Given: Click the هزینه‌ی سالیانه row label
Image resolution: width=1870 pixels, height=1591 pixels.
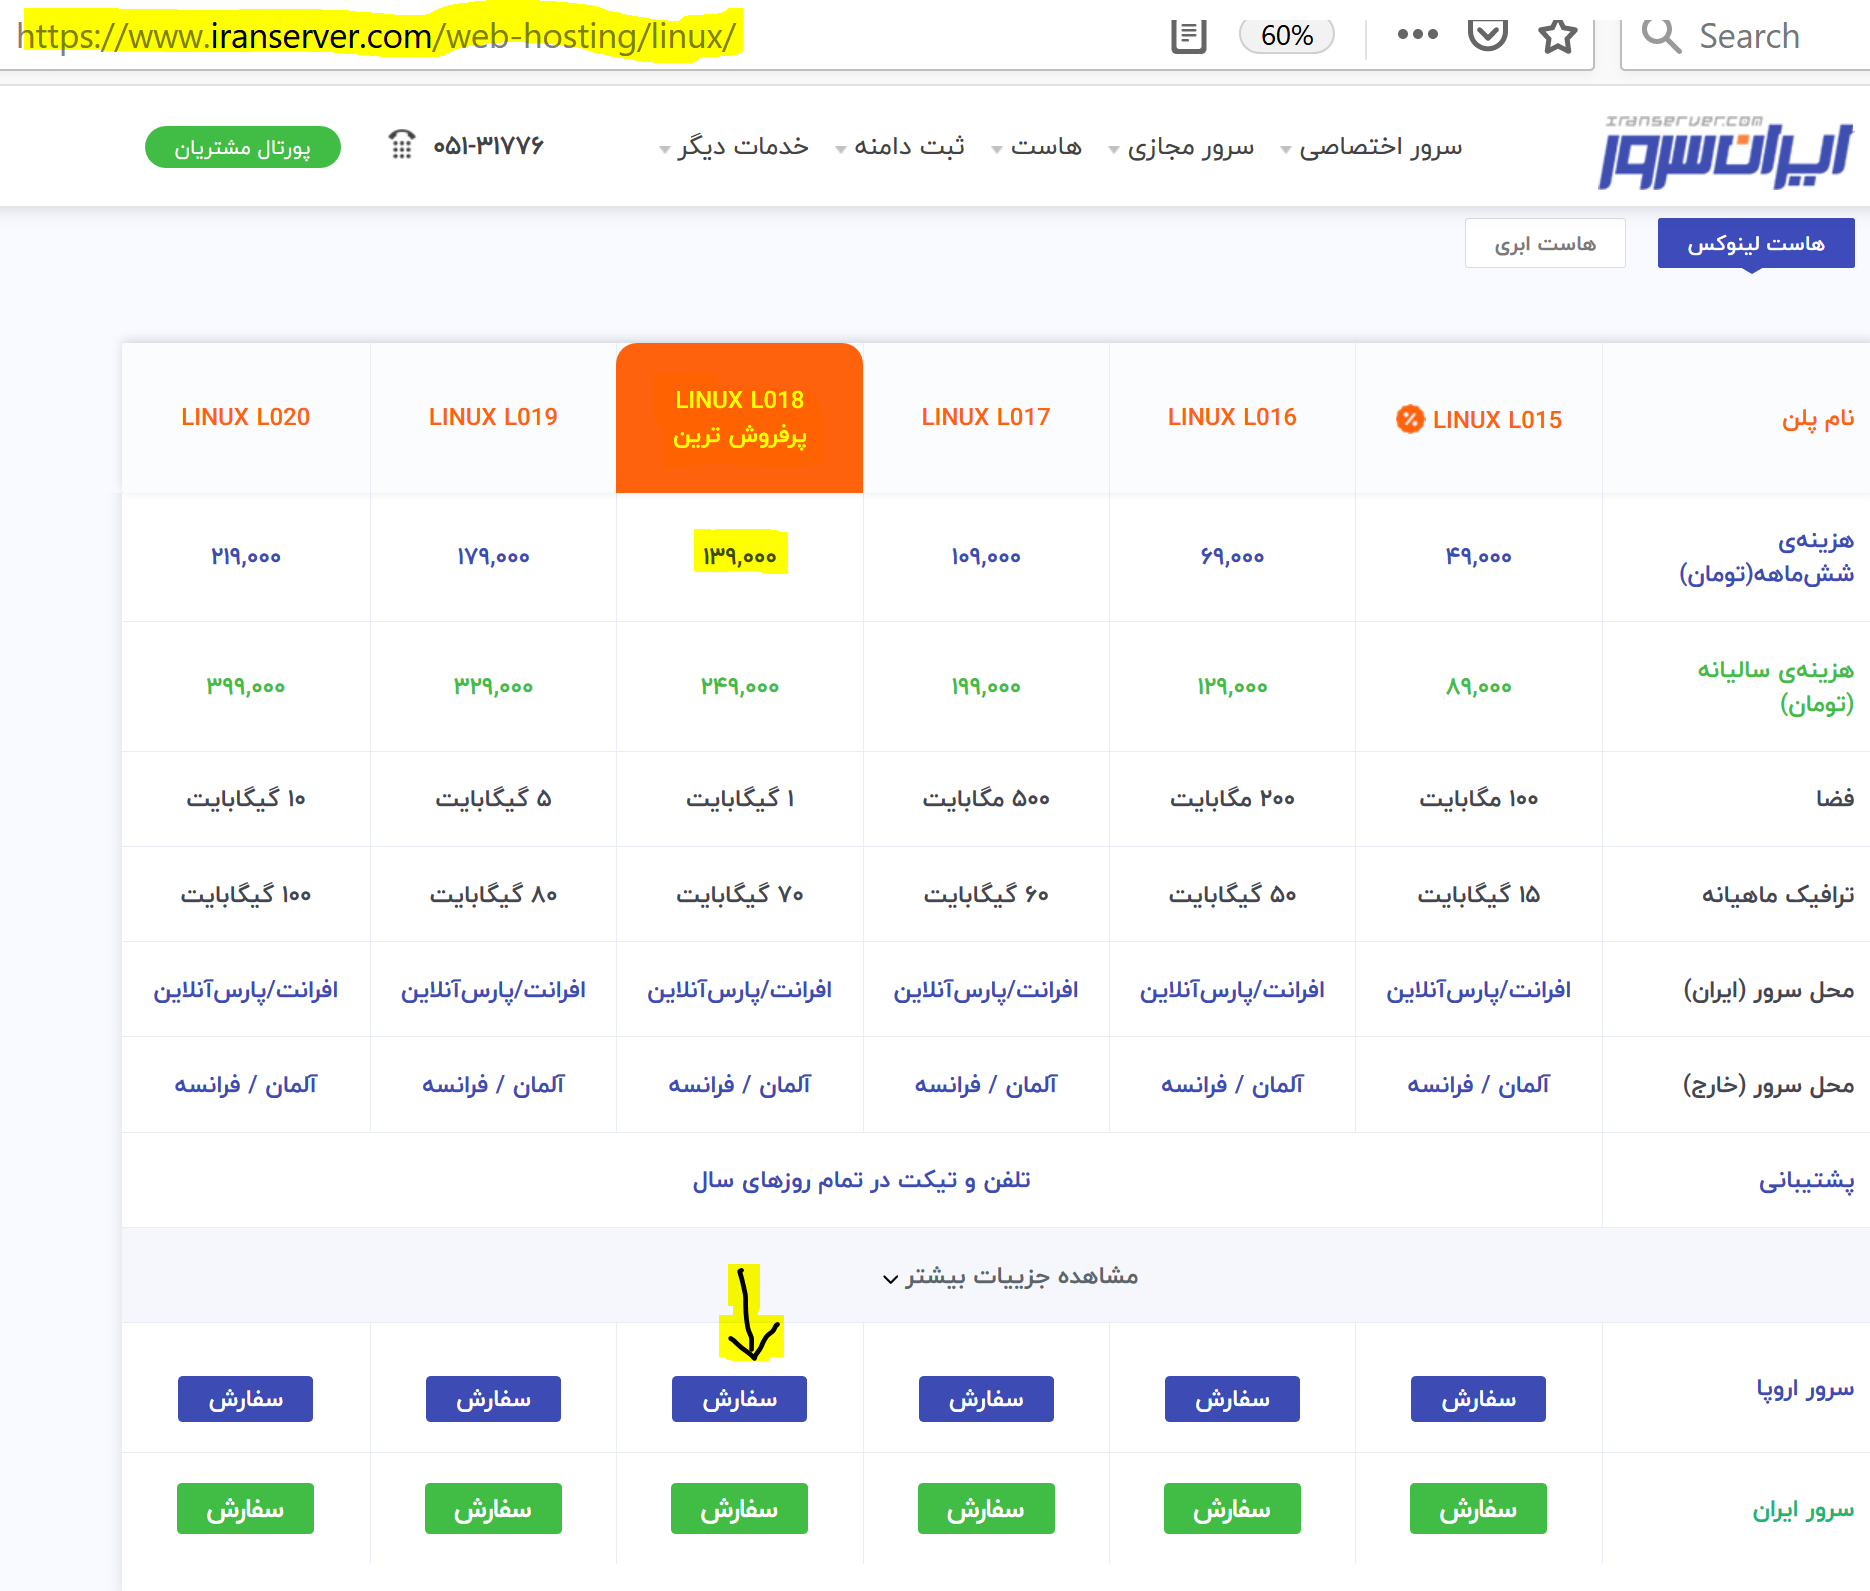Looking at the screenshot, I should 1775,686.
